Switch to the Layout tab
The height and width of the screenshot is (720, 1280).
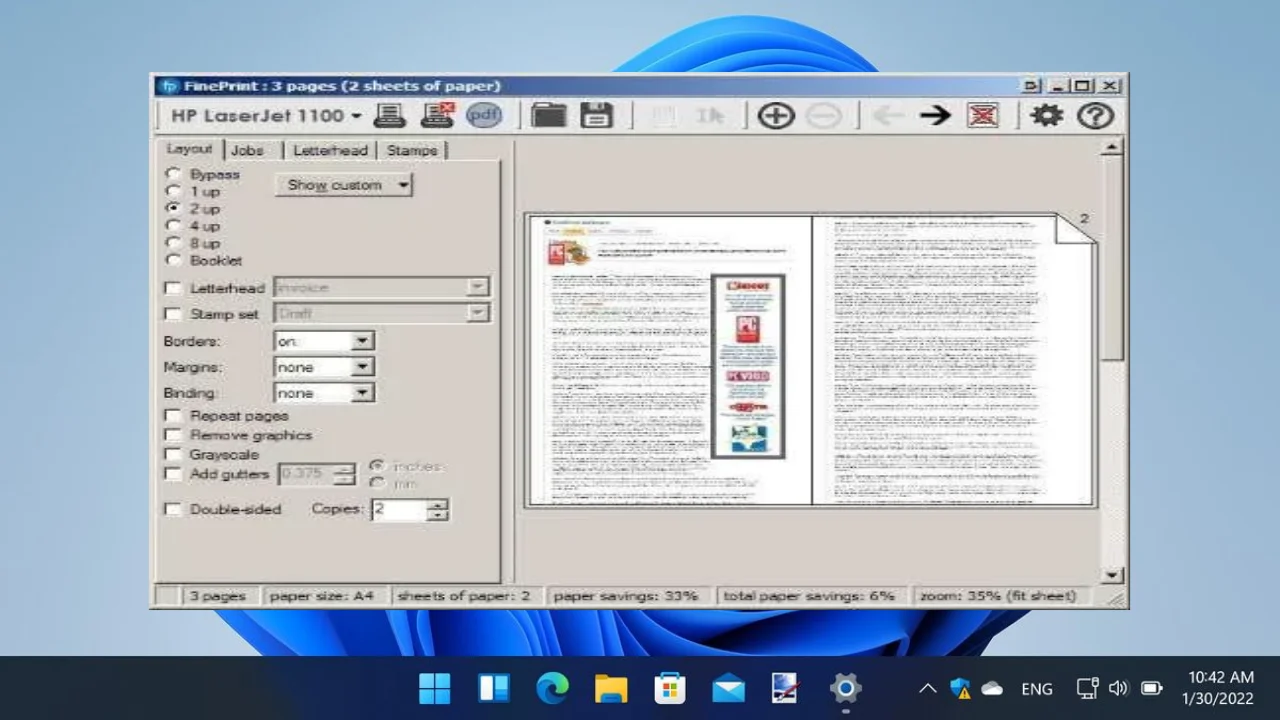pyautogui.click(x=190, y=149)
